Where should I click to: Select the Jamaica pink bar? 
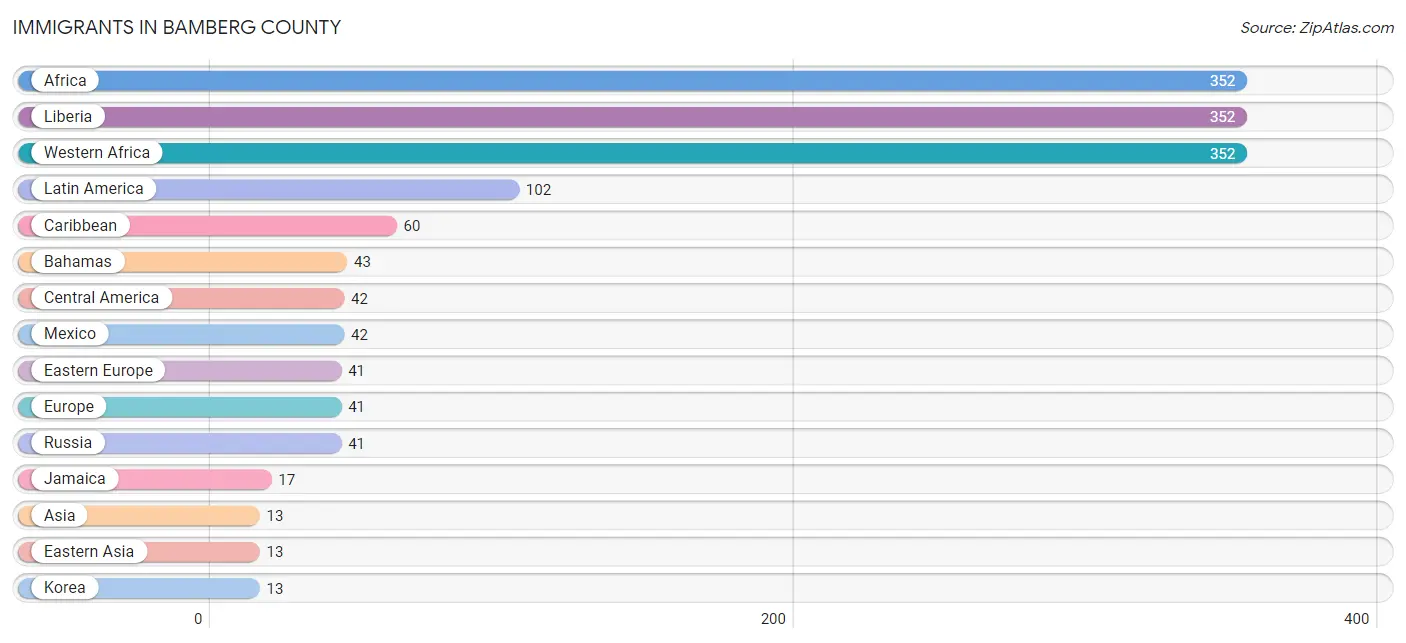point(145,479)
